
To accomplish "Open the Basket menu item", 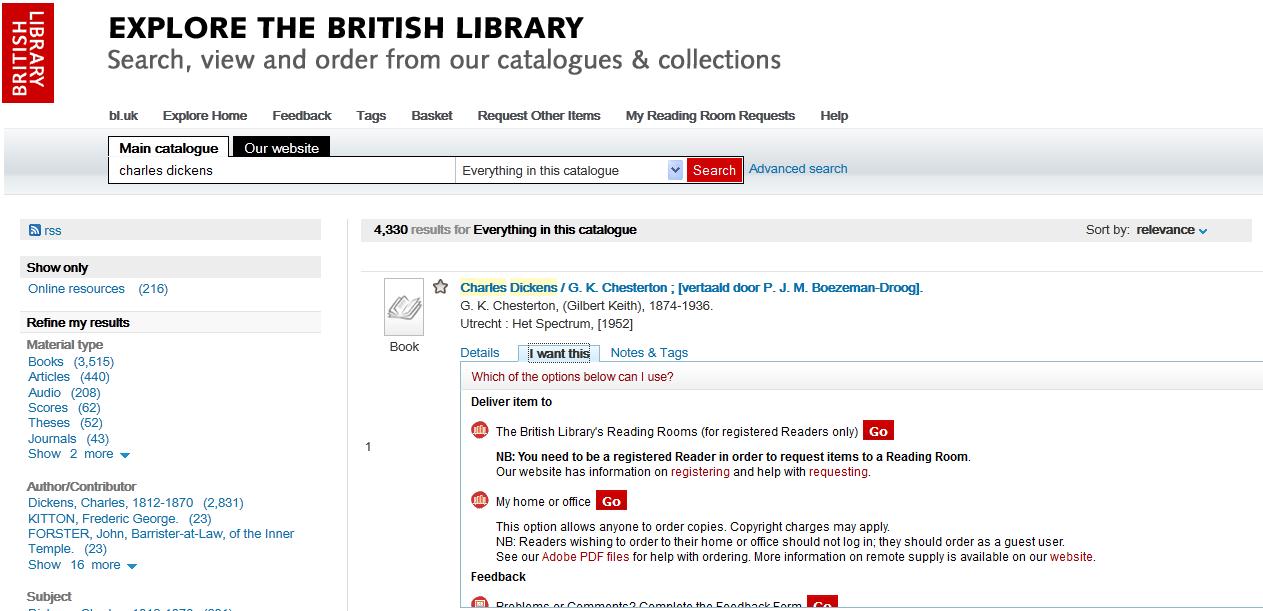I will [x=432, y=116].
